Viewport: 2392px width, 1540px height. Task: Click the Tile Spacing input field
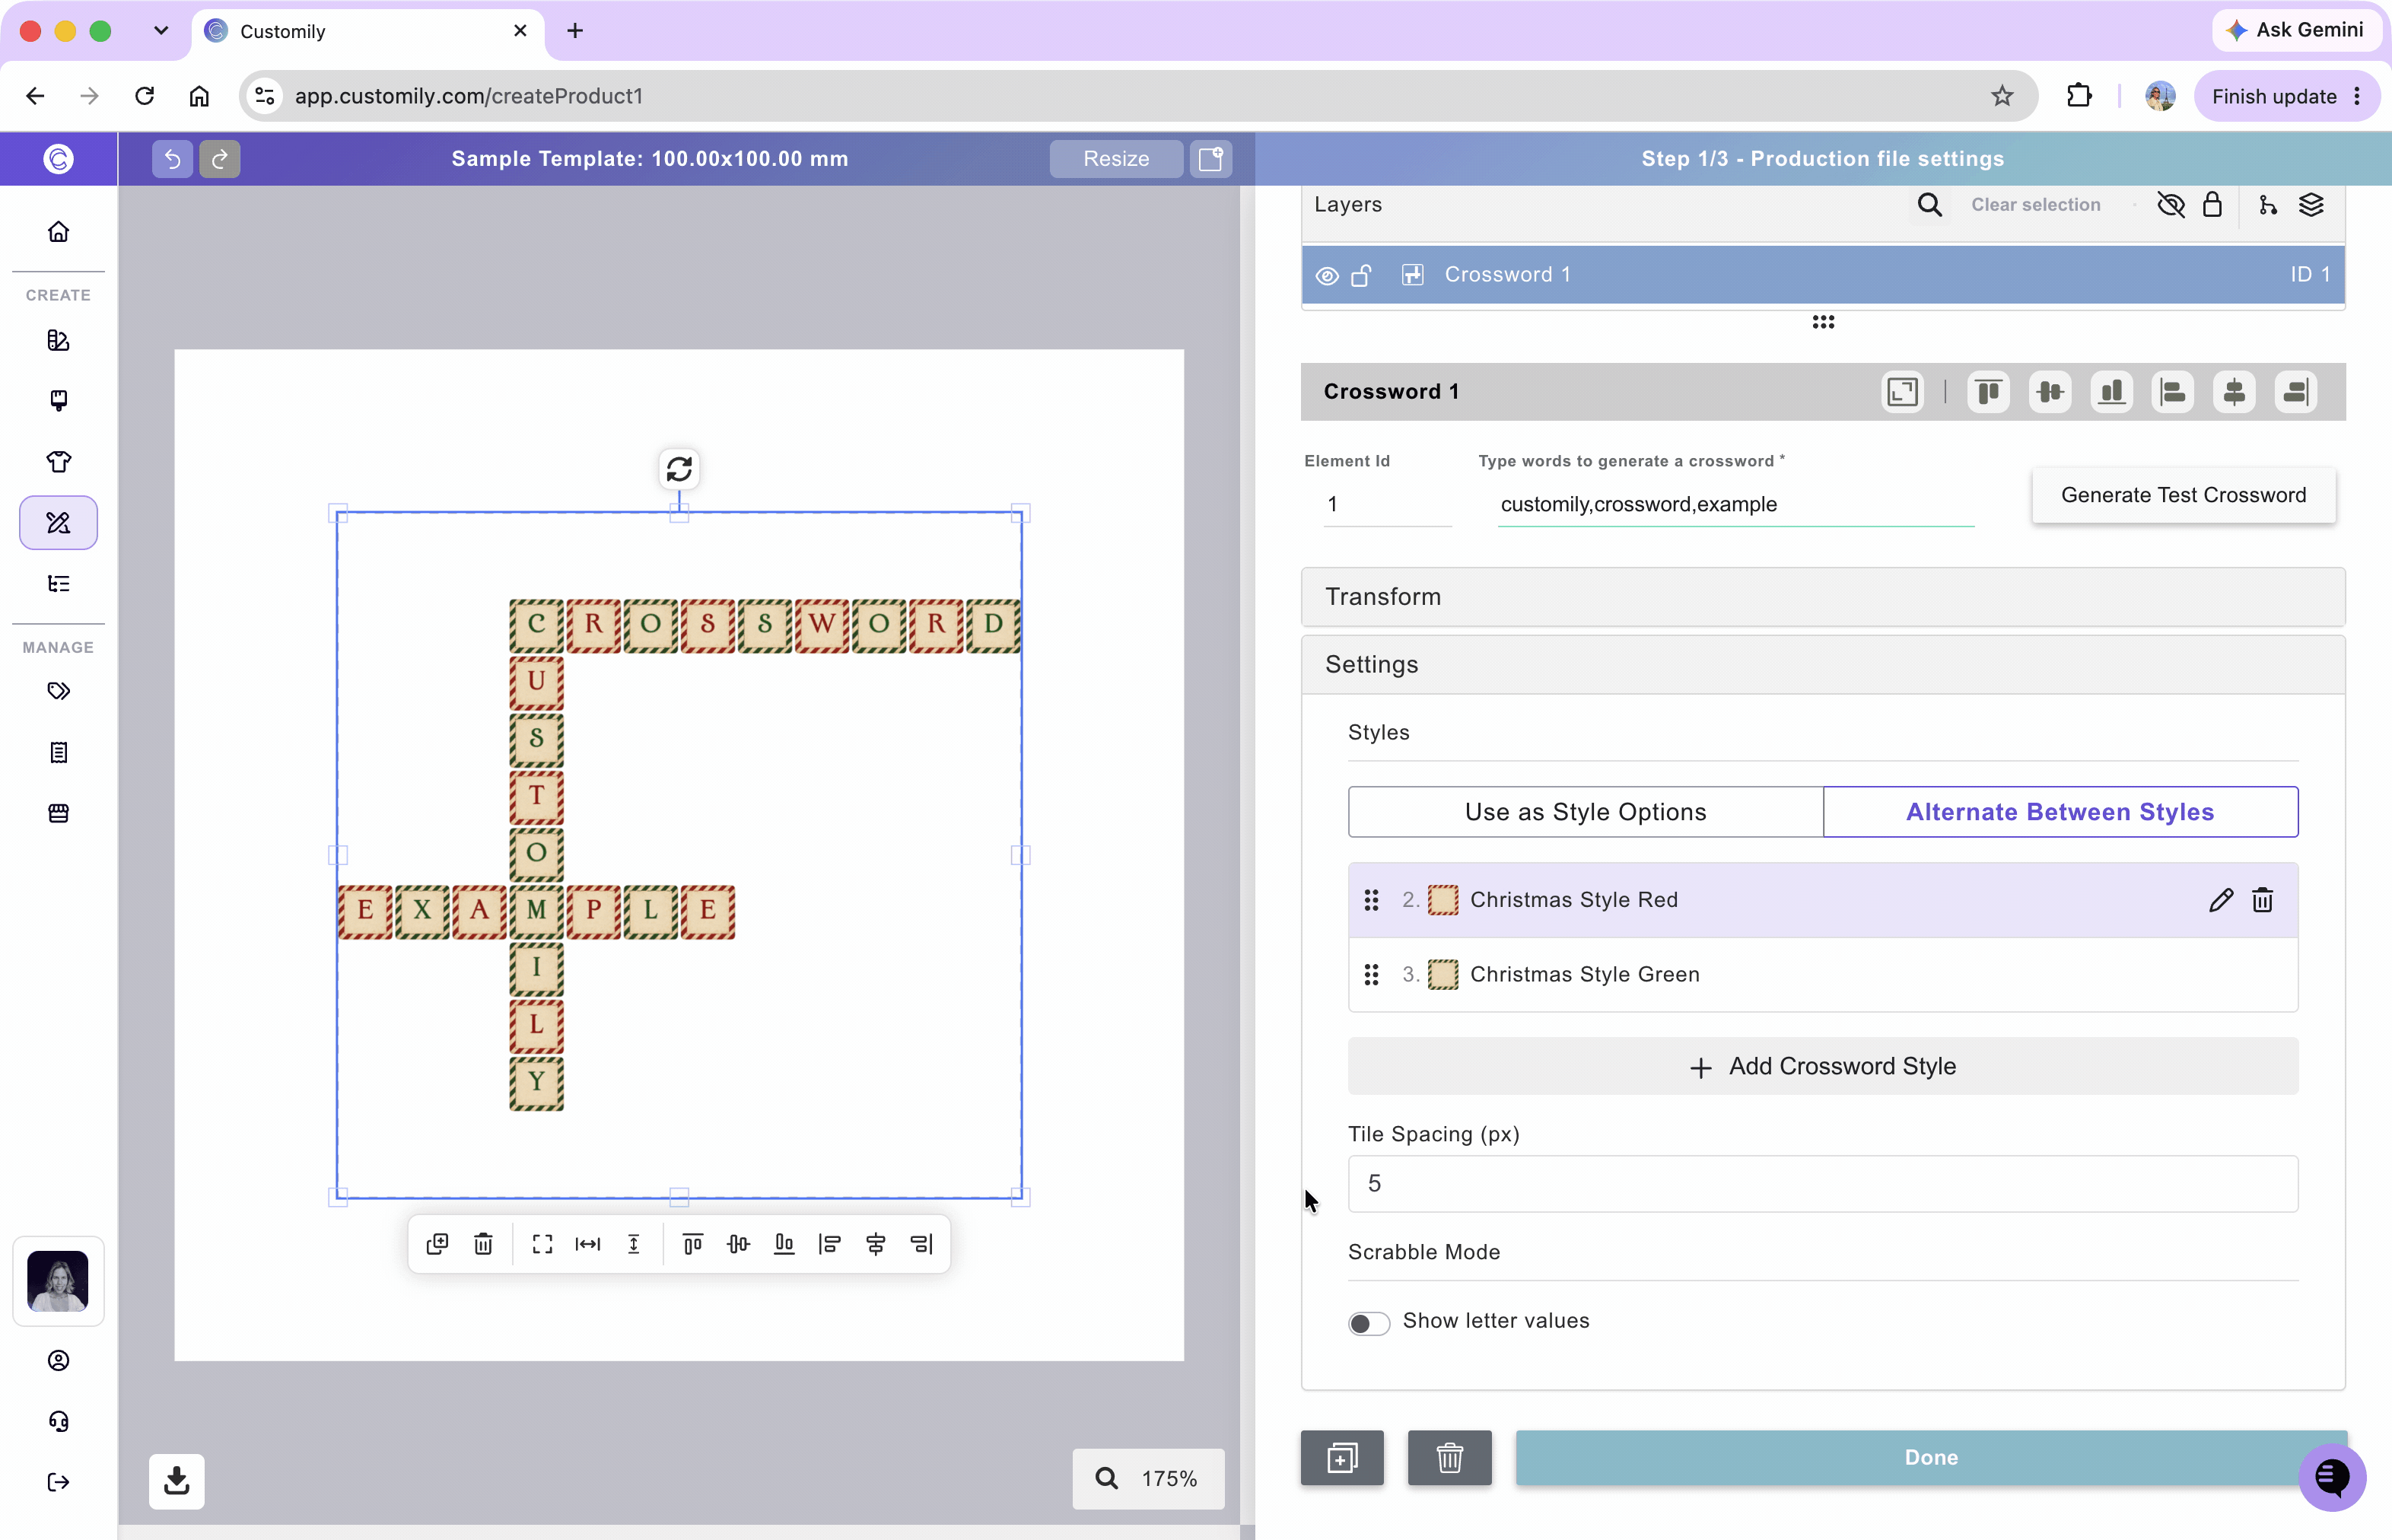[1822, 1184]
